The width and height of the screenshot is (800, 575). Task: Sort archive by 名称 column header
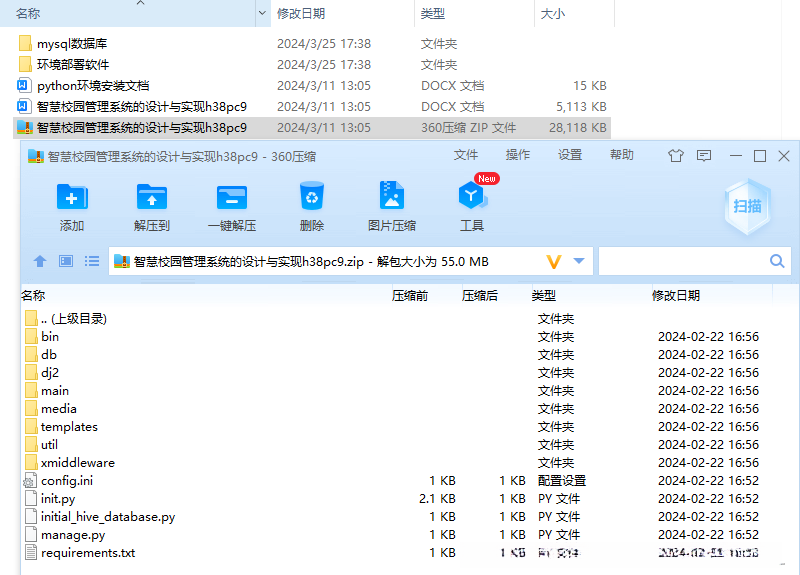[33, 296]
